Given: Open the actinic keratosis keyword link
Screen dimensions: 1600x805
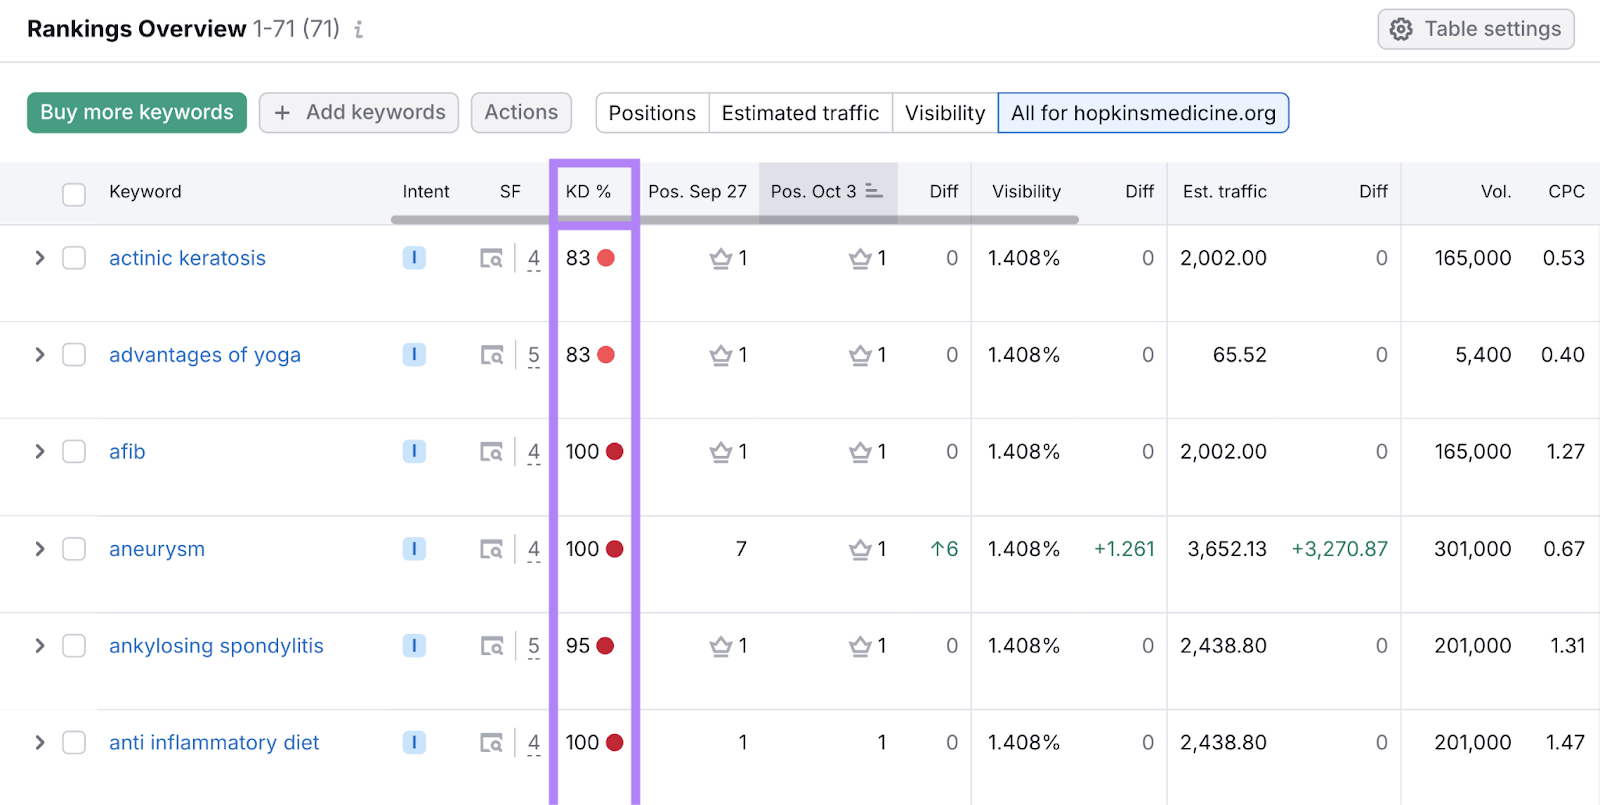Looking at the screenshot, I should pyautogui.click(x=187, y=258).
